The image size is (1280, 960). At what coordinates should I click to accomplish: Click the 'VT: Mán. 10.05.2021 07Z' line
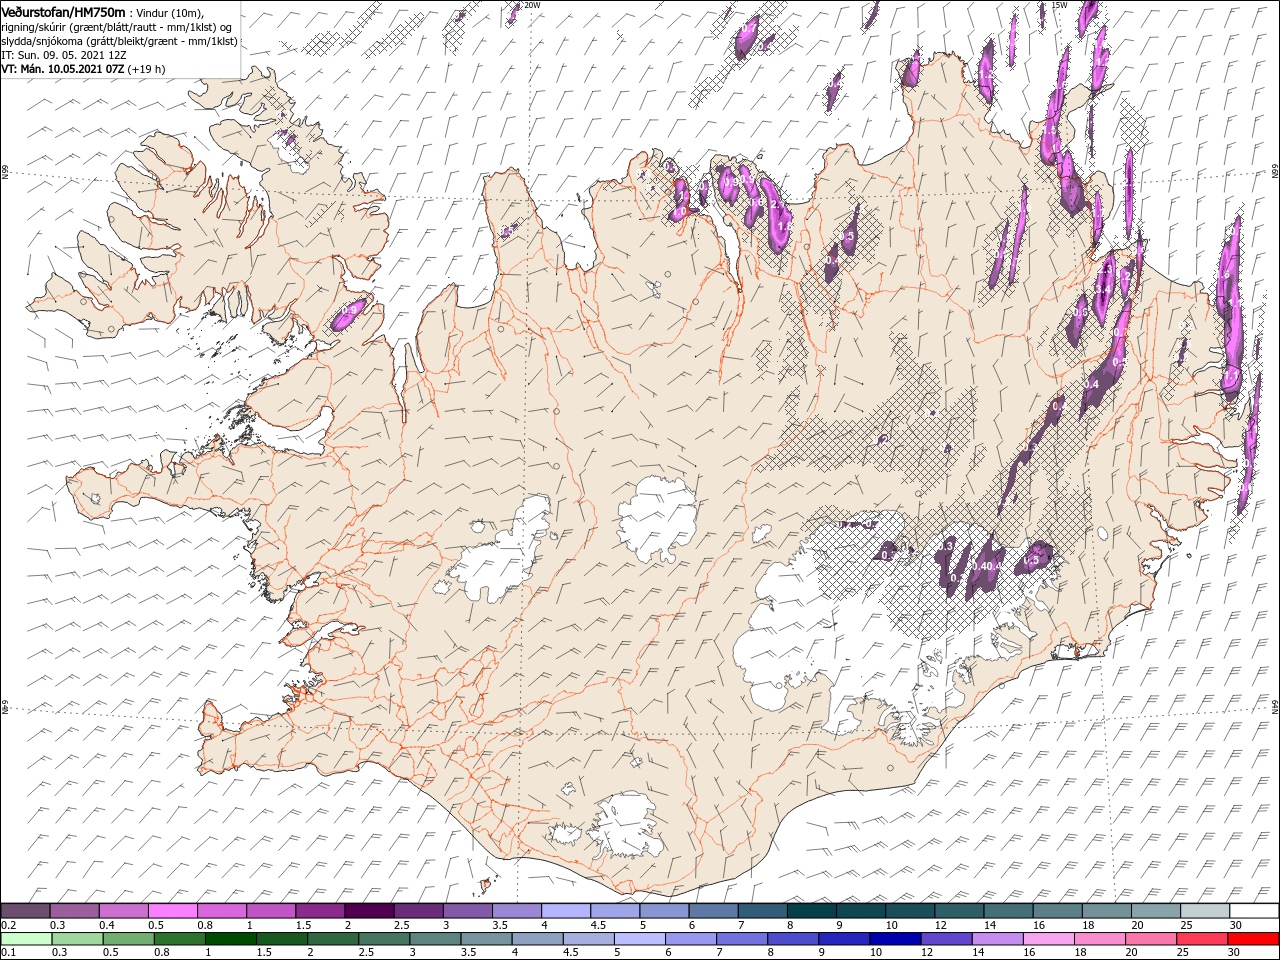coord(62,69)
